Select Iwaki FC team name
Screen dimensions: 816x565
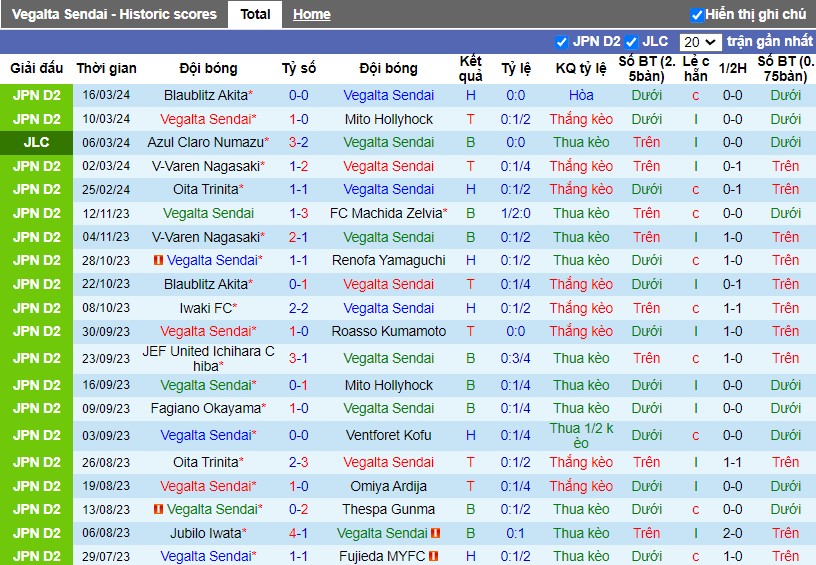coord(208,308)
